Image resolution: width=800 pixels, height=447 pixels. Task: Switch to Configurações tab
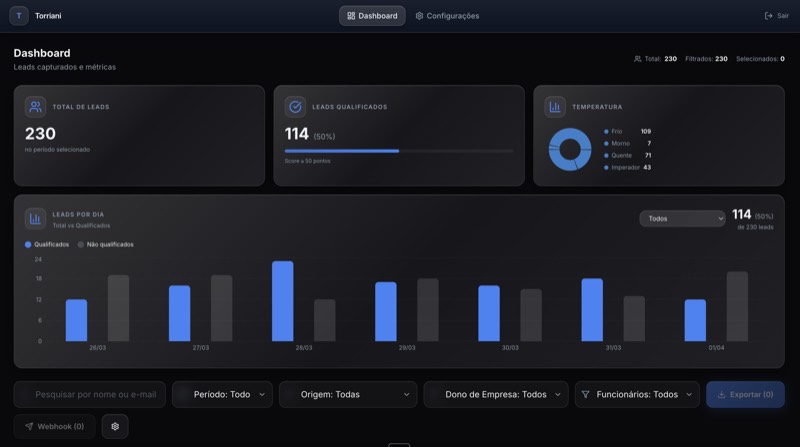click(447, 16)
